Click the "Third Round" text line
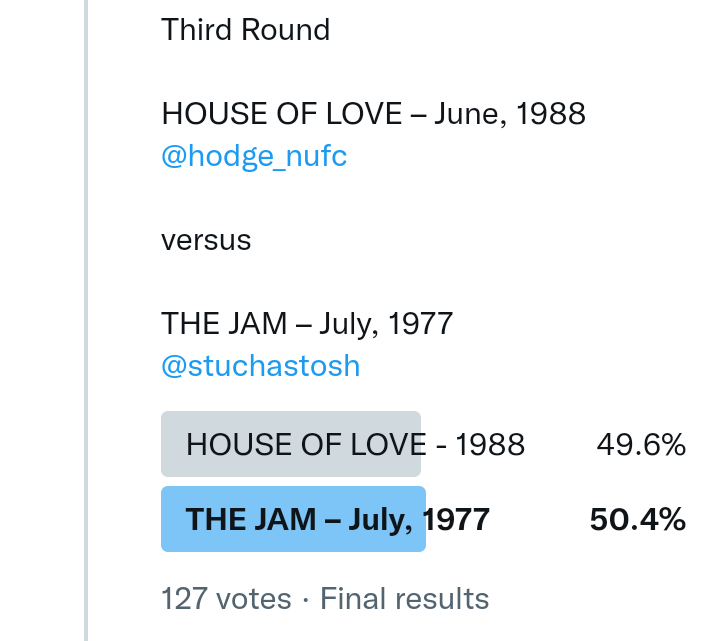Screen dimensions: 720x641 tap(245, 30)
